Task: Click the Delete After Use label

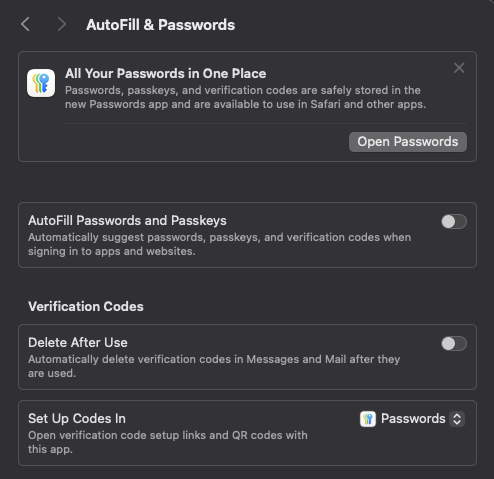Action: click(78, 343)
